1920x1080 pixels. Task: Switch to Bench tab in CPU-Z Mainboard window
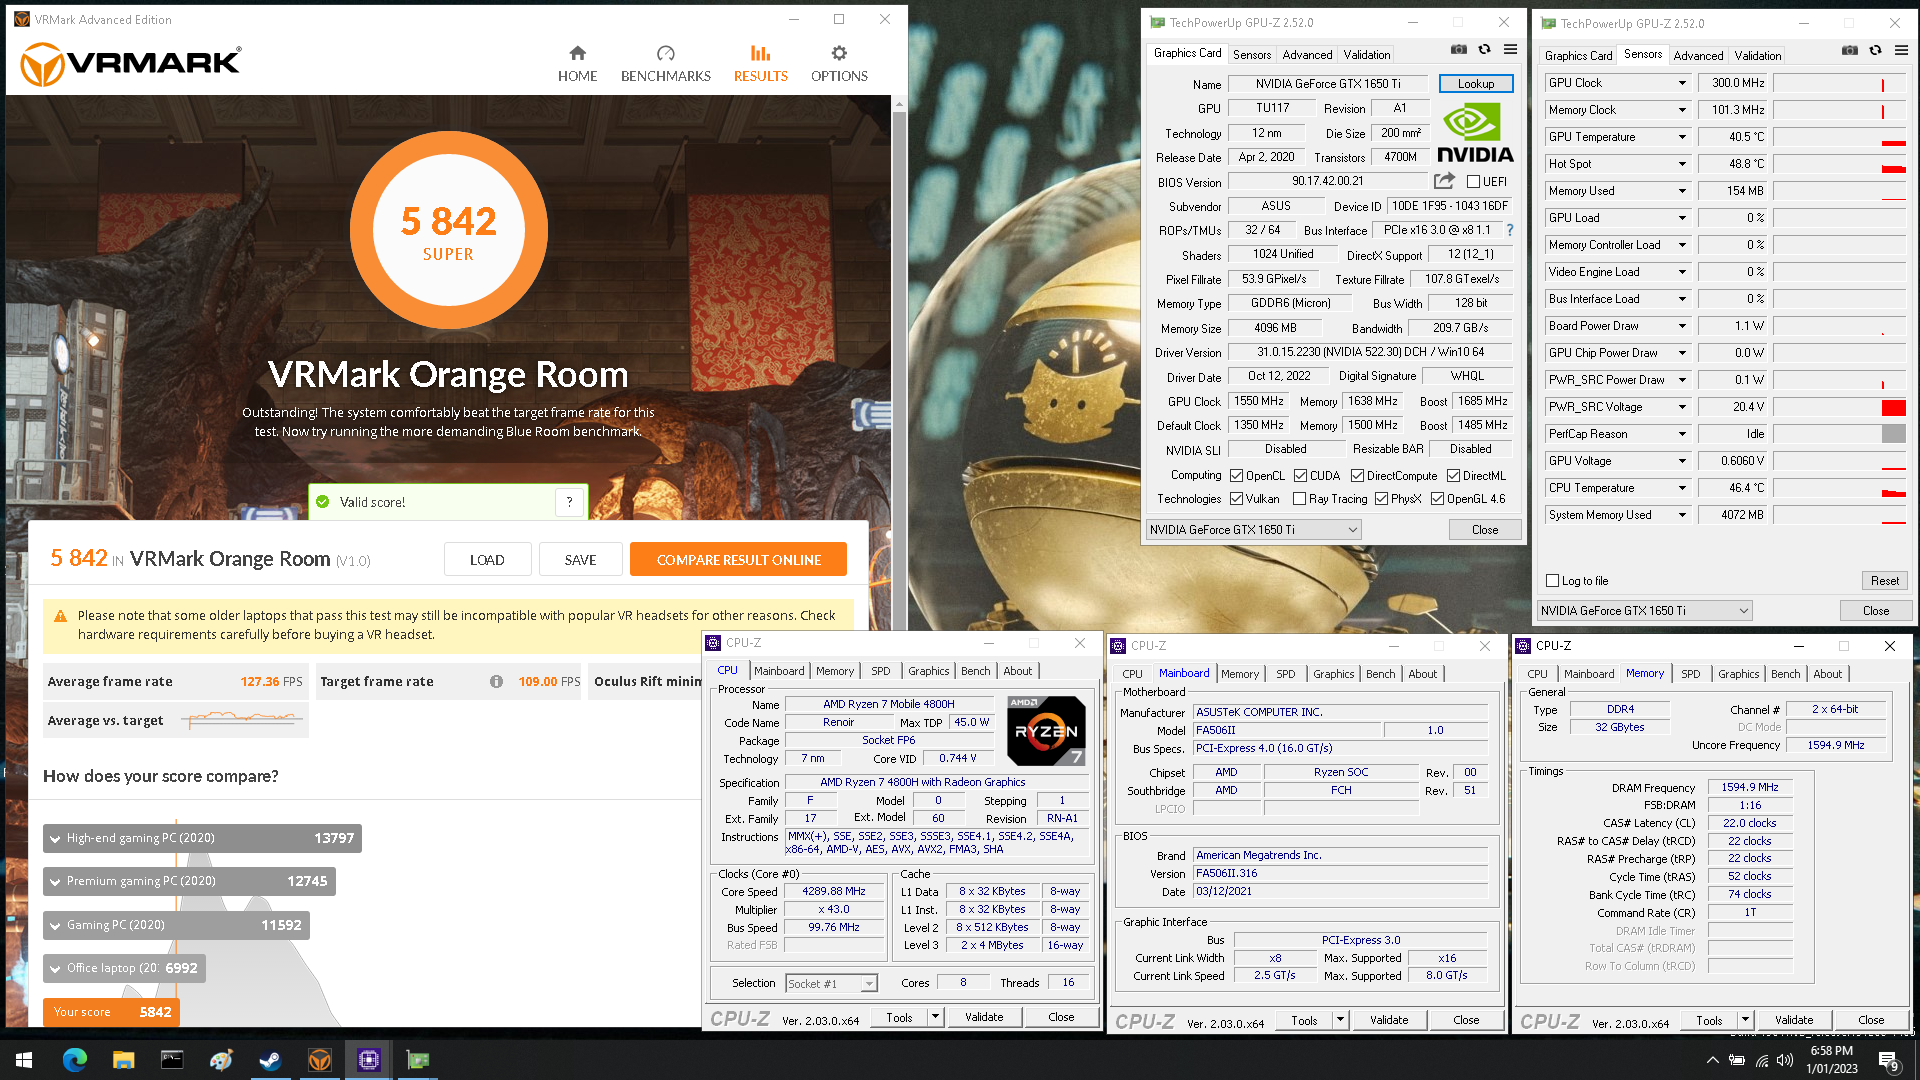1380,674
